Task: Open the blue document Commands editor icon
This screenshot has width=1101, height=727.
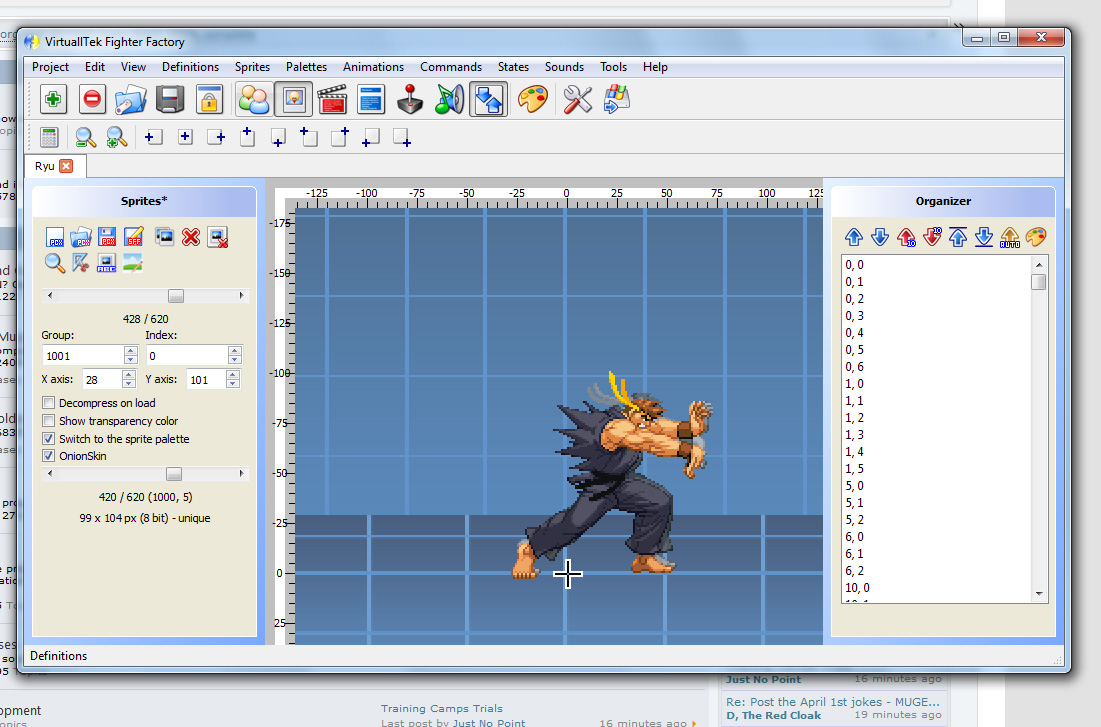Action: [x=371, y=99]
